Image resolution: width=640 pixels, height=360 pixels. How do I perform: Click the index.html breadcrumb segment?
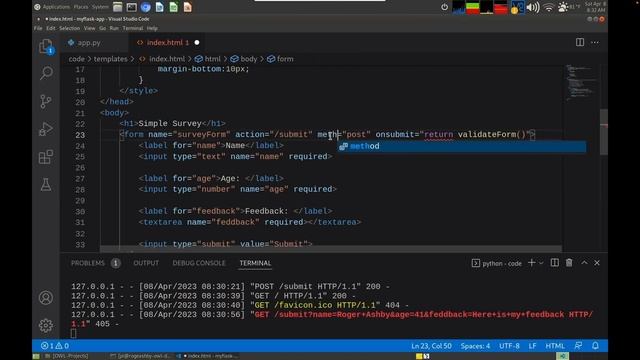tap(162, 59)
